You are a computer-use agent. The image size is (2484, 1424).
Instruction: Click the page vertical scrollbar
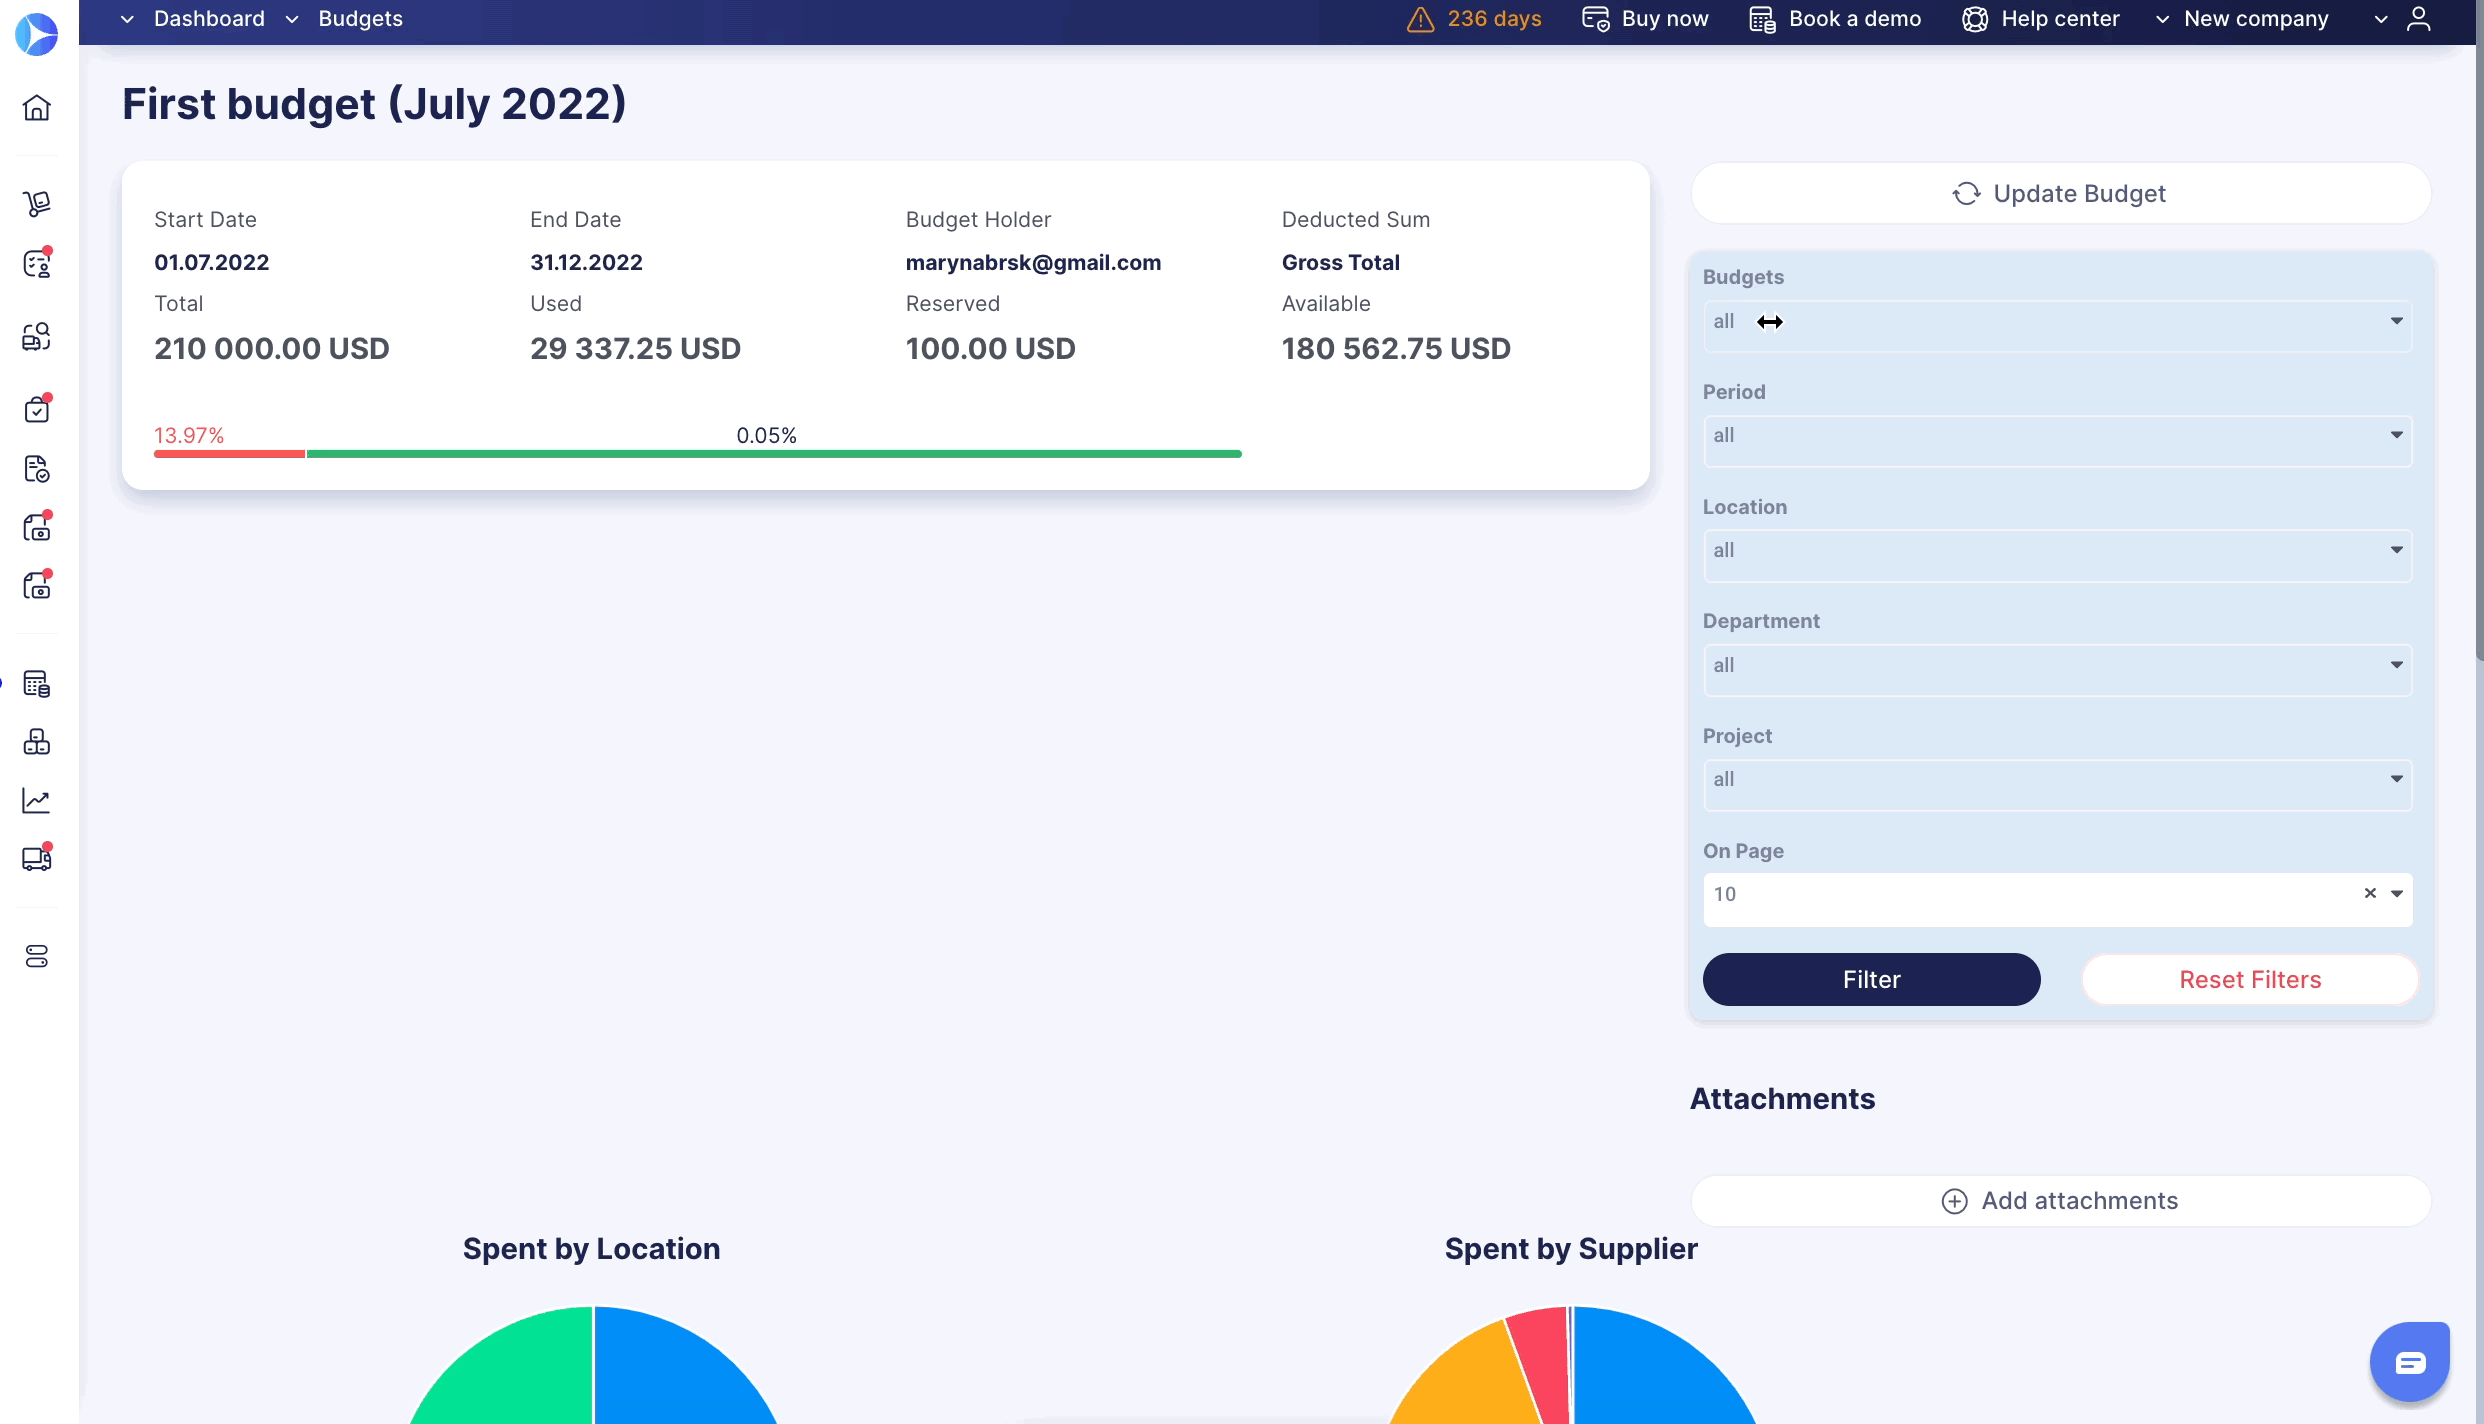click(2479, 330)
